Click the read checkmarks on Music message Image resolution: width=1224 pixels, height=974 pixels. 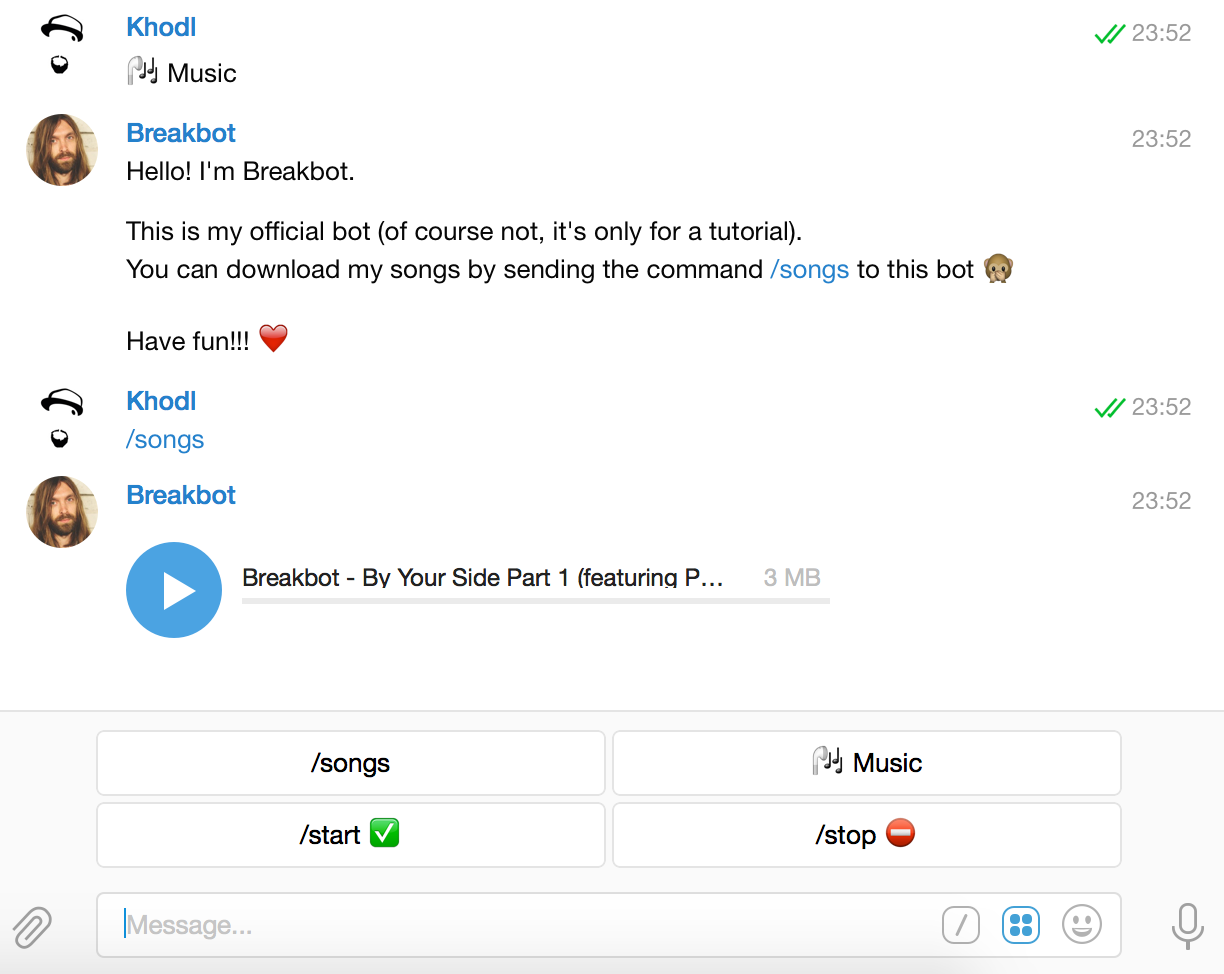pos(1110,34)
